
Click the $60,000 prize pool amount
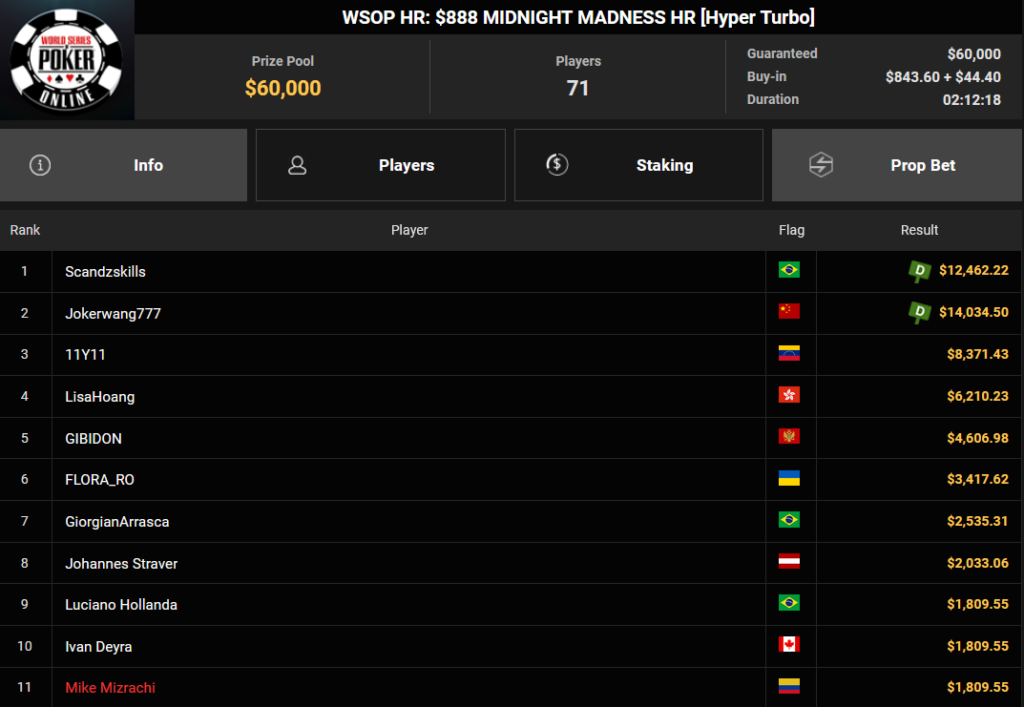283,88
